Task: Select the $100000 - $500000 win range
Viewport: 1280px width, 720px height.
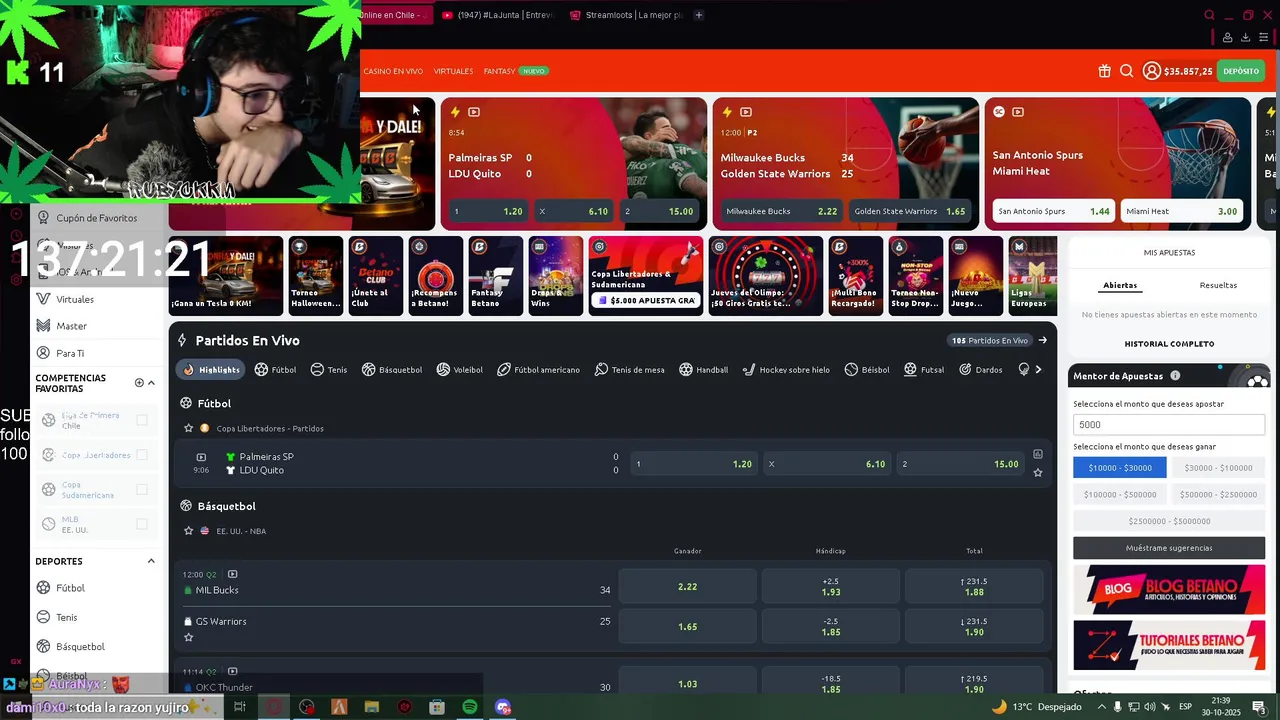Action: pos(1120,494)
